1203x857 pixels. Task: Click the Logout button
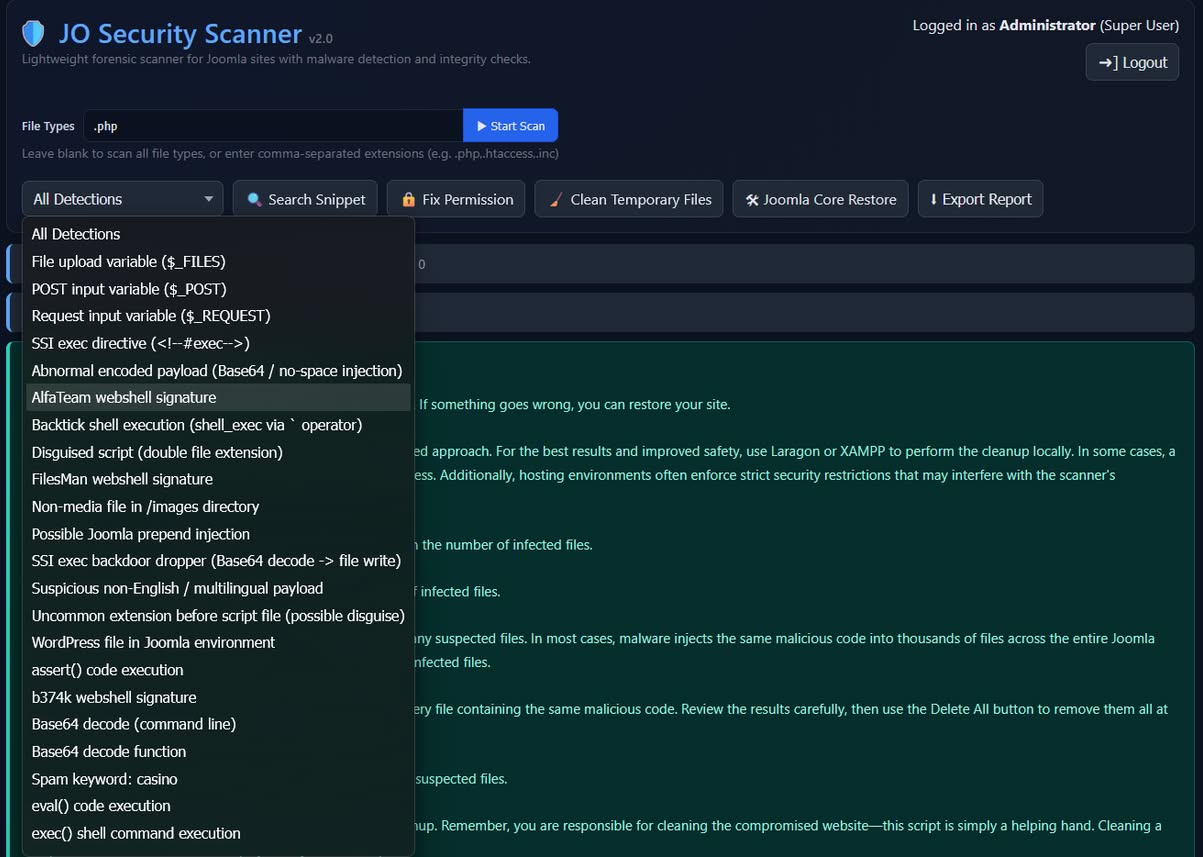point(1132,62)
